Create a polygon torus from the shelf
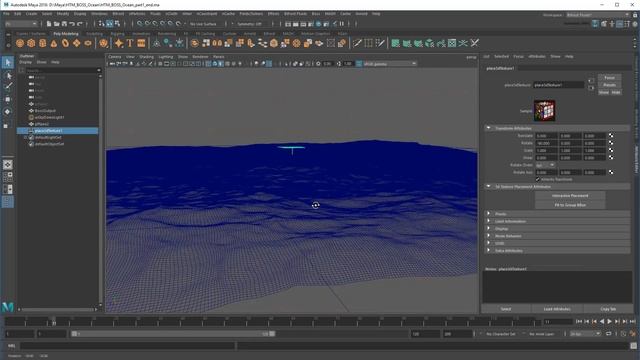 (x=65, y=43)
